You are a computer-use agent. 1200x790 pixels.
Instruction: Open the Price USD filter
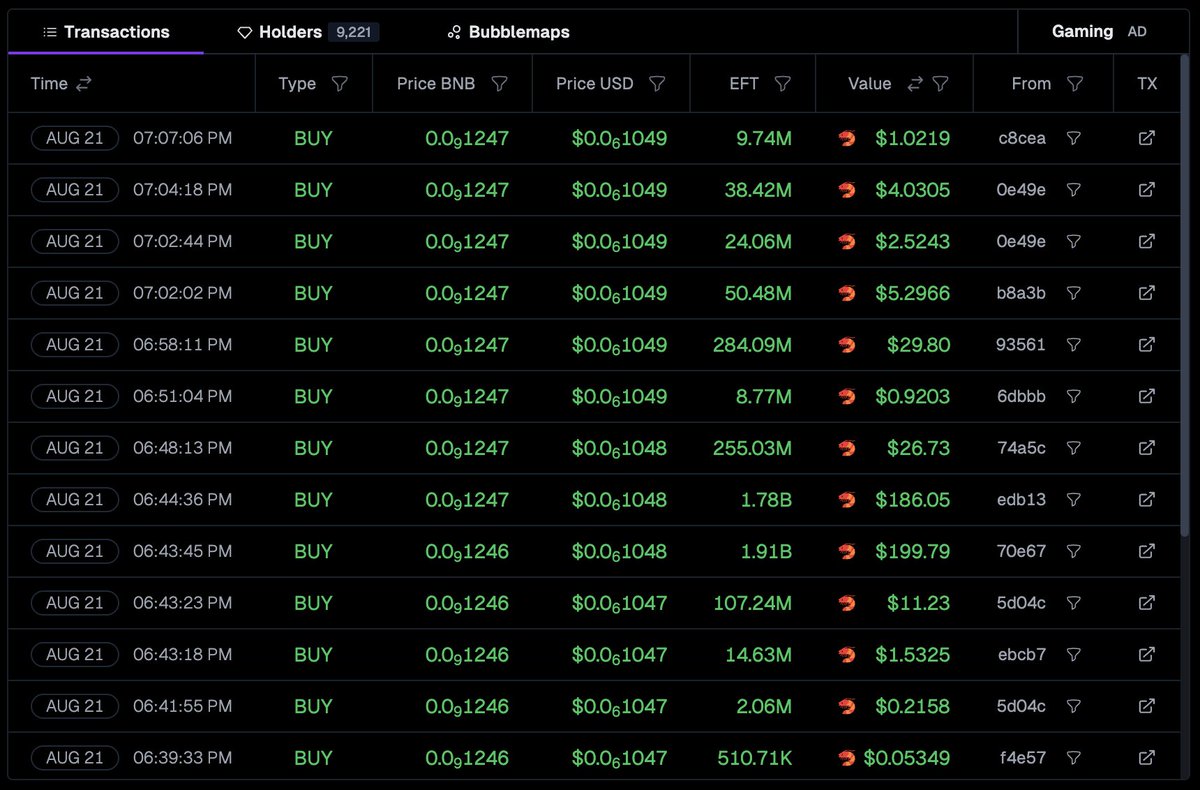pyautogui.click(x=657, y=84)
